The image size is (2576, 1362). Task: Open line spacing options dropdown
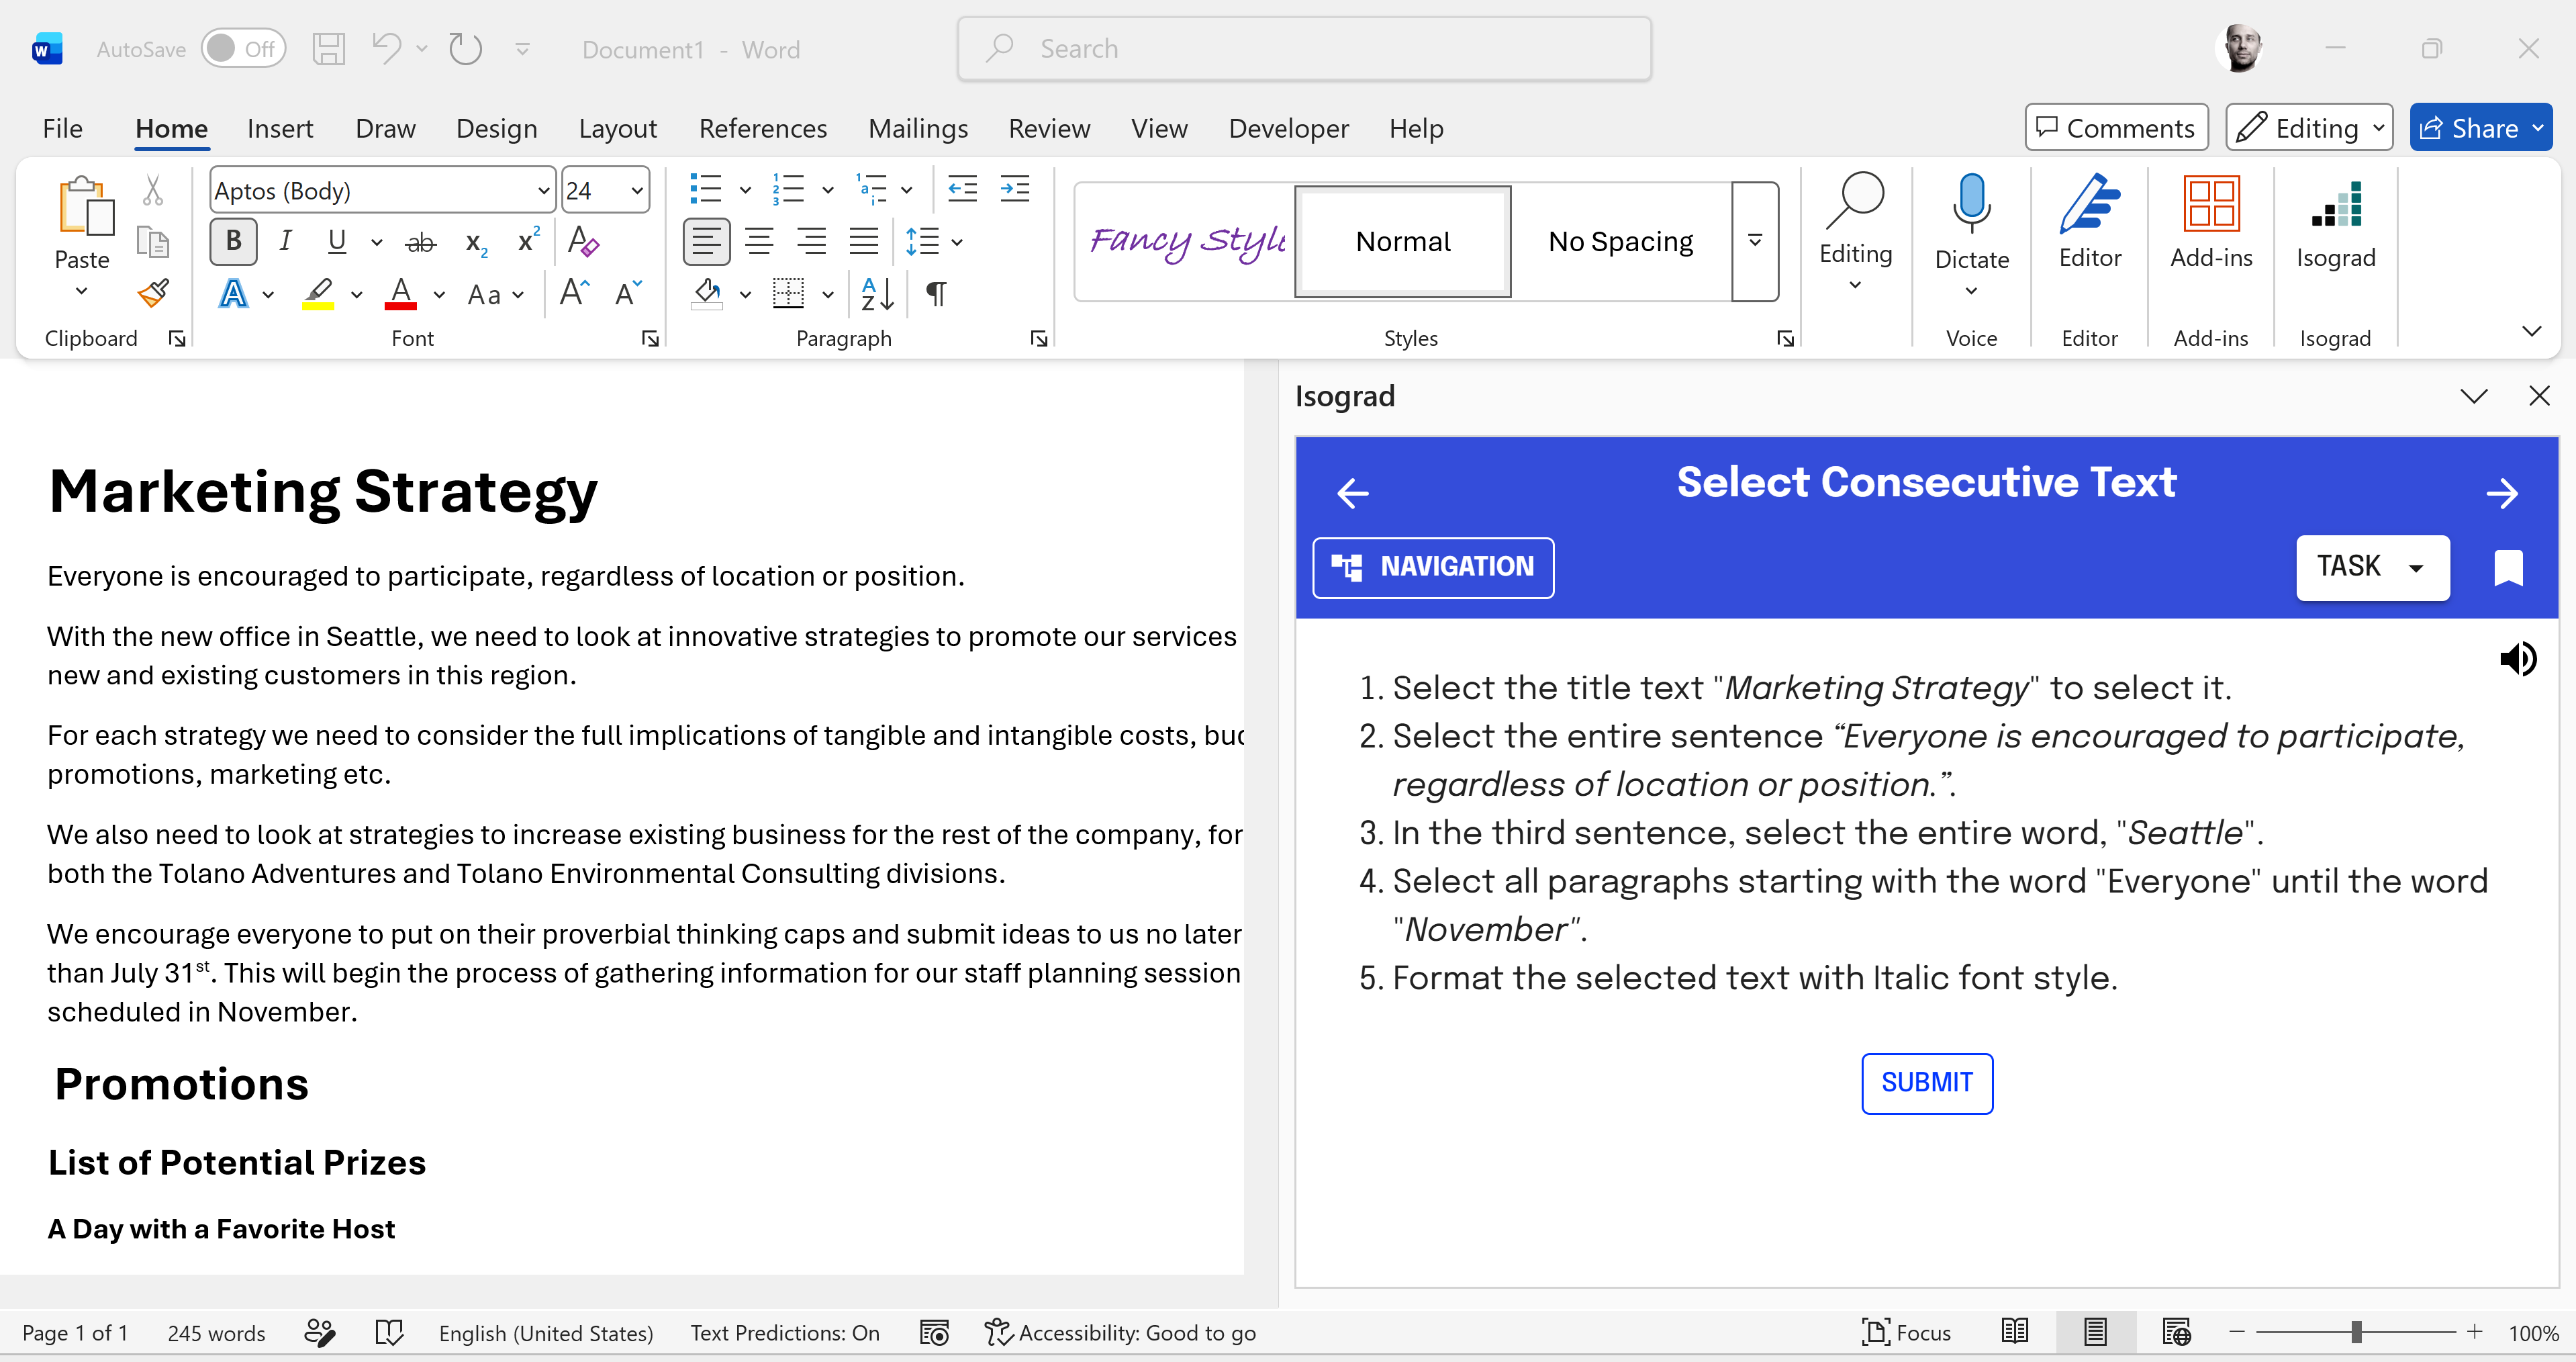(x=957, y=242)
